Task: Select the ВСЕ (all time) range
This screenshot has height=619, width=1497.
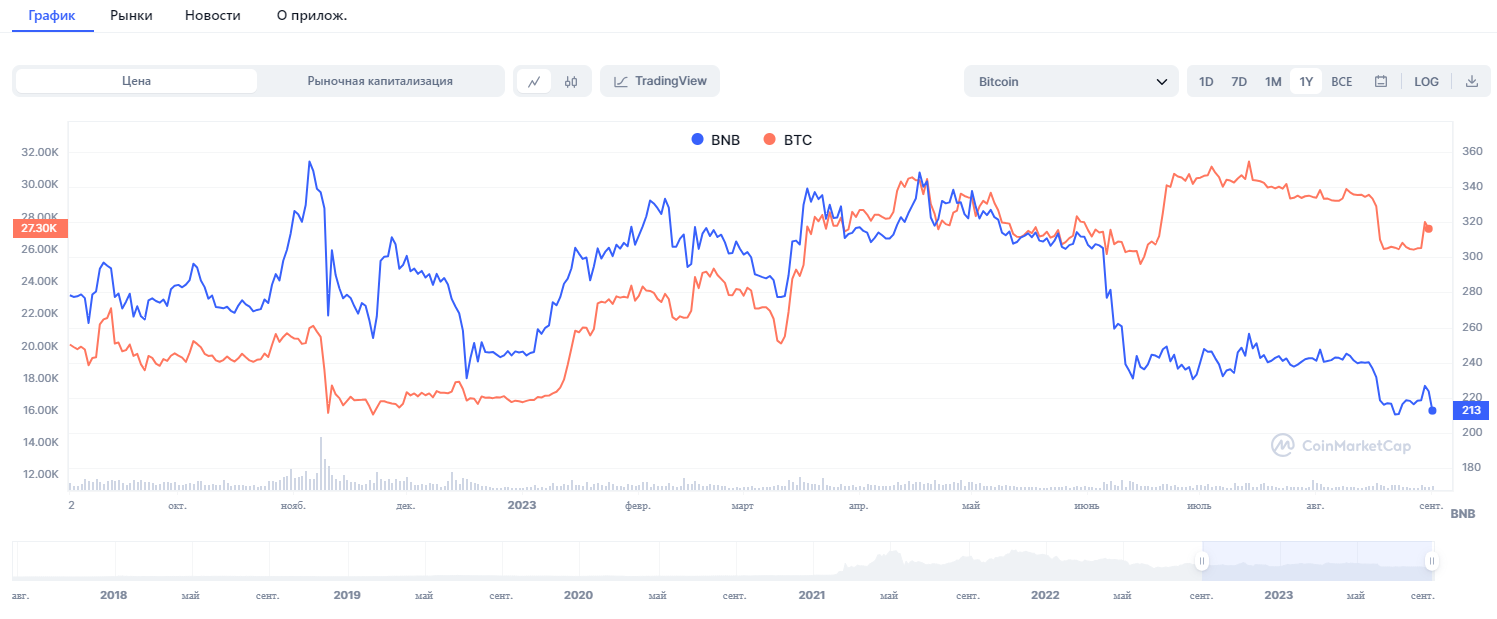Action: (x=1342, y=81)
